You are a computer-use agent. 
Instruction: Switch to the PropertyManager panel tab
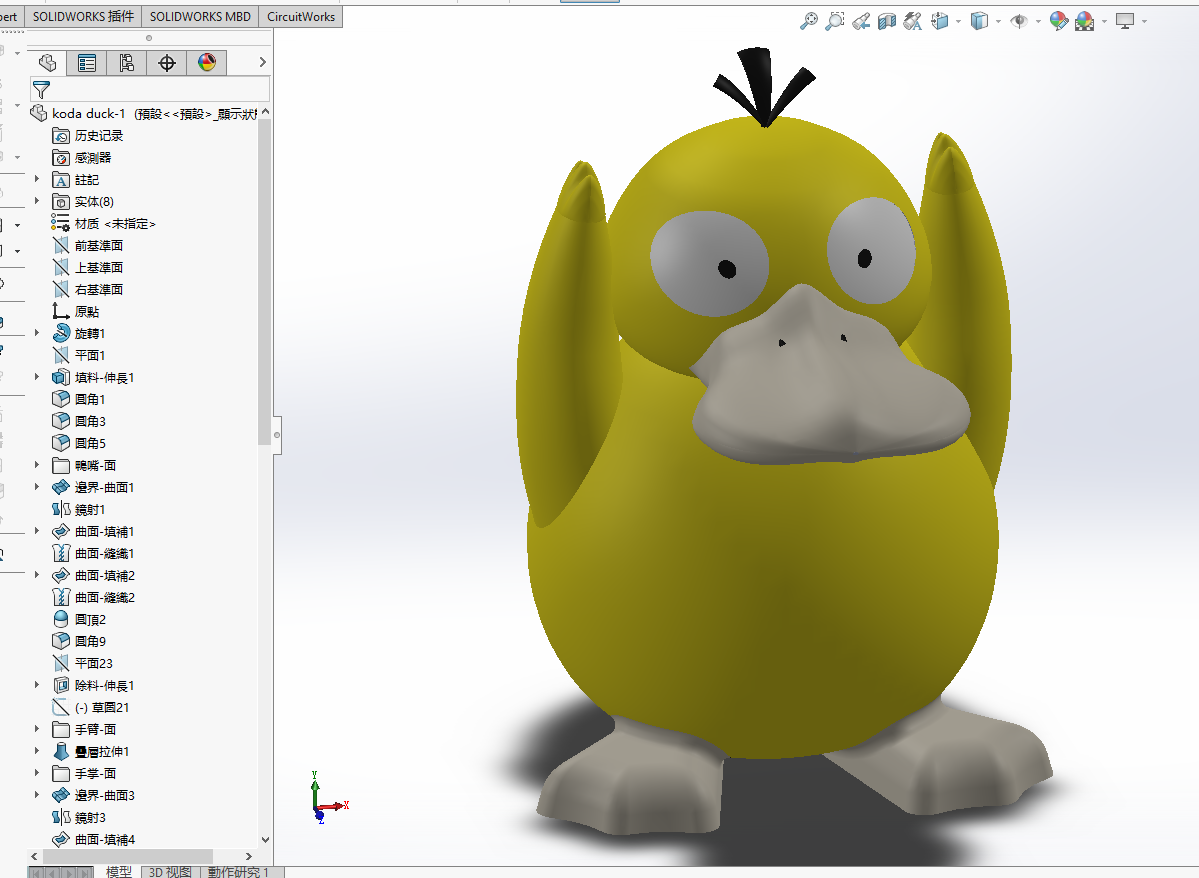pyautogui.click(x=87, y=64)
